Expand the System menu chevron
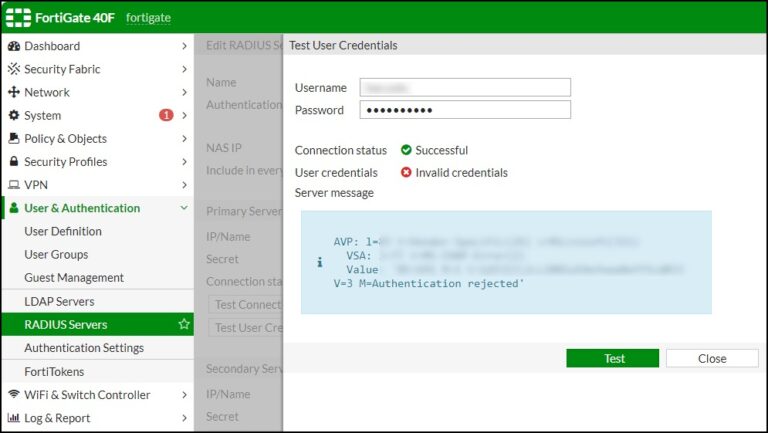768x433 pixels. coord(184,115)
